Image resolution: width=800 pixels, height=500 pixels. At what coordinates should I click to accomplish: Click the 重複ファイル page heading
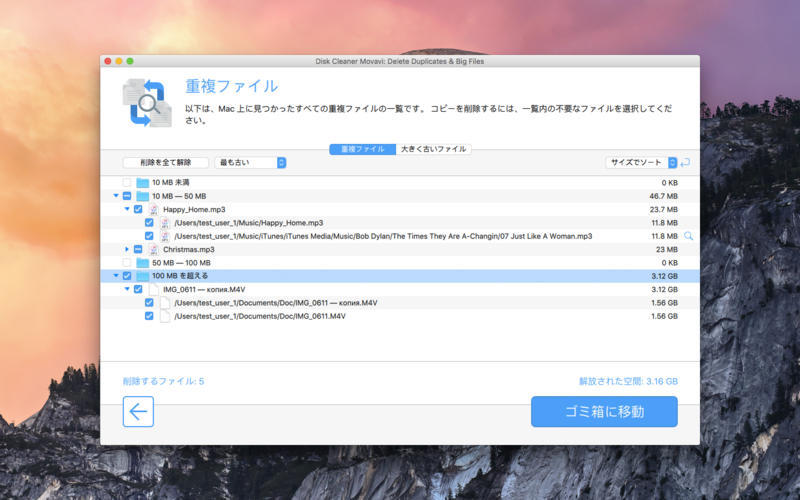point(232,86)
